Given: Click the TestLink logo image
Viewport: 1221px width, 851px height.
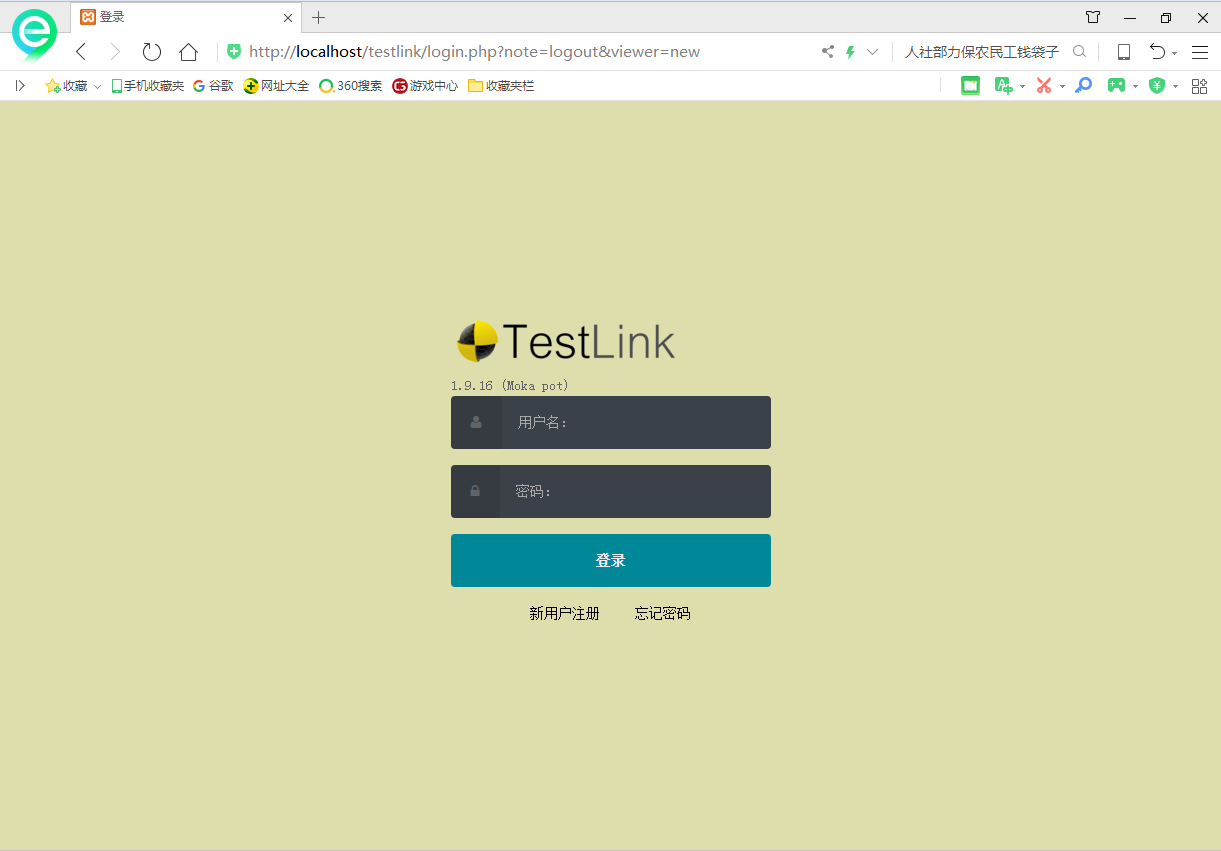Looking at the screenshot, I should pos(566,342).
